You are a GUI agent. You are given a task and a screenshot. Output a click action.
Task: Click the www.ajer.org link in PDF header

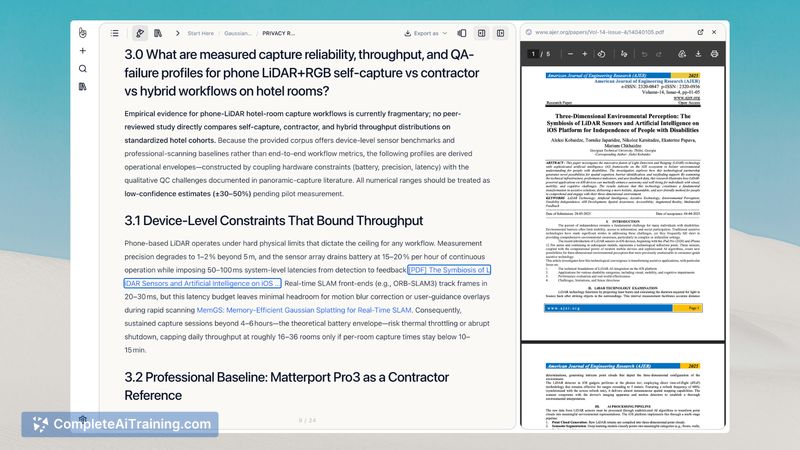[x=687, y=98]
